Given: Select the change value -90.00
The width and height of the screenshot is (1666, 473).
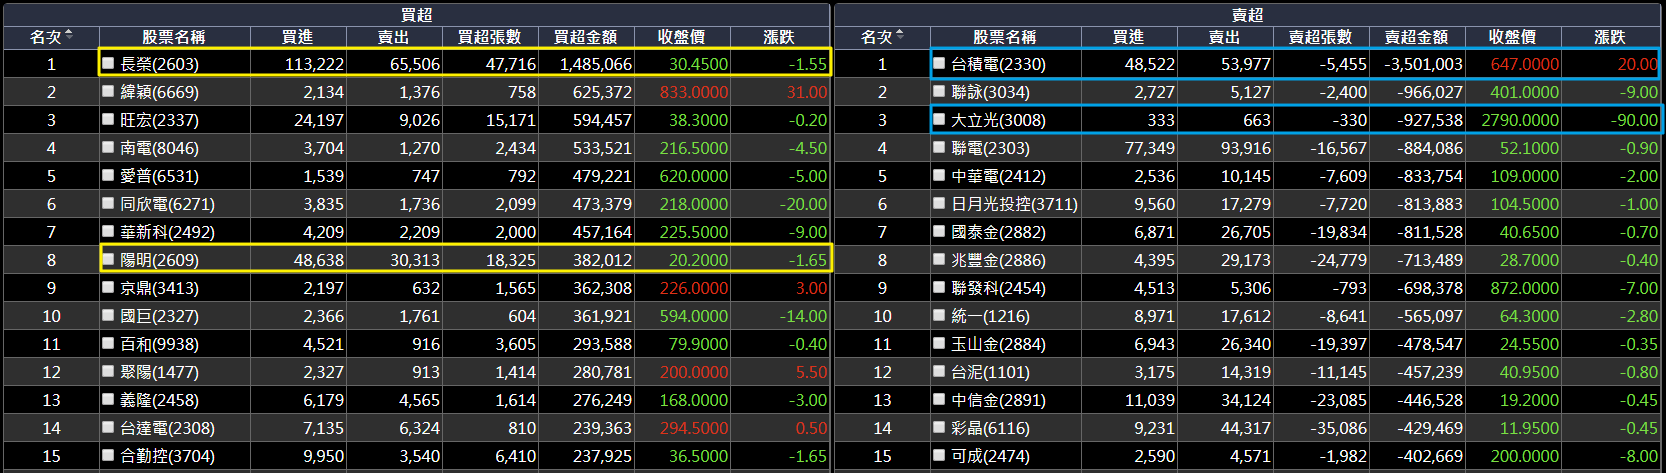Looking at the screenshot, I should point(1635,120).
